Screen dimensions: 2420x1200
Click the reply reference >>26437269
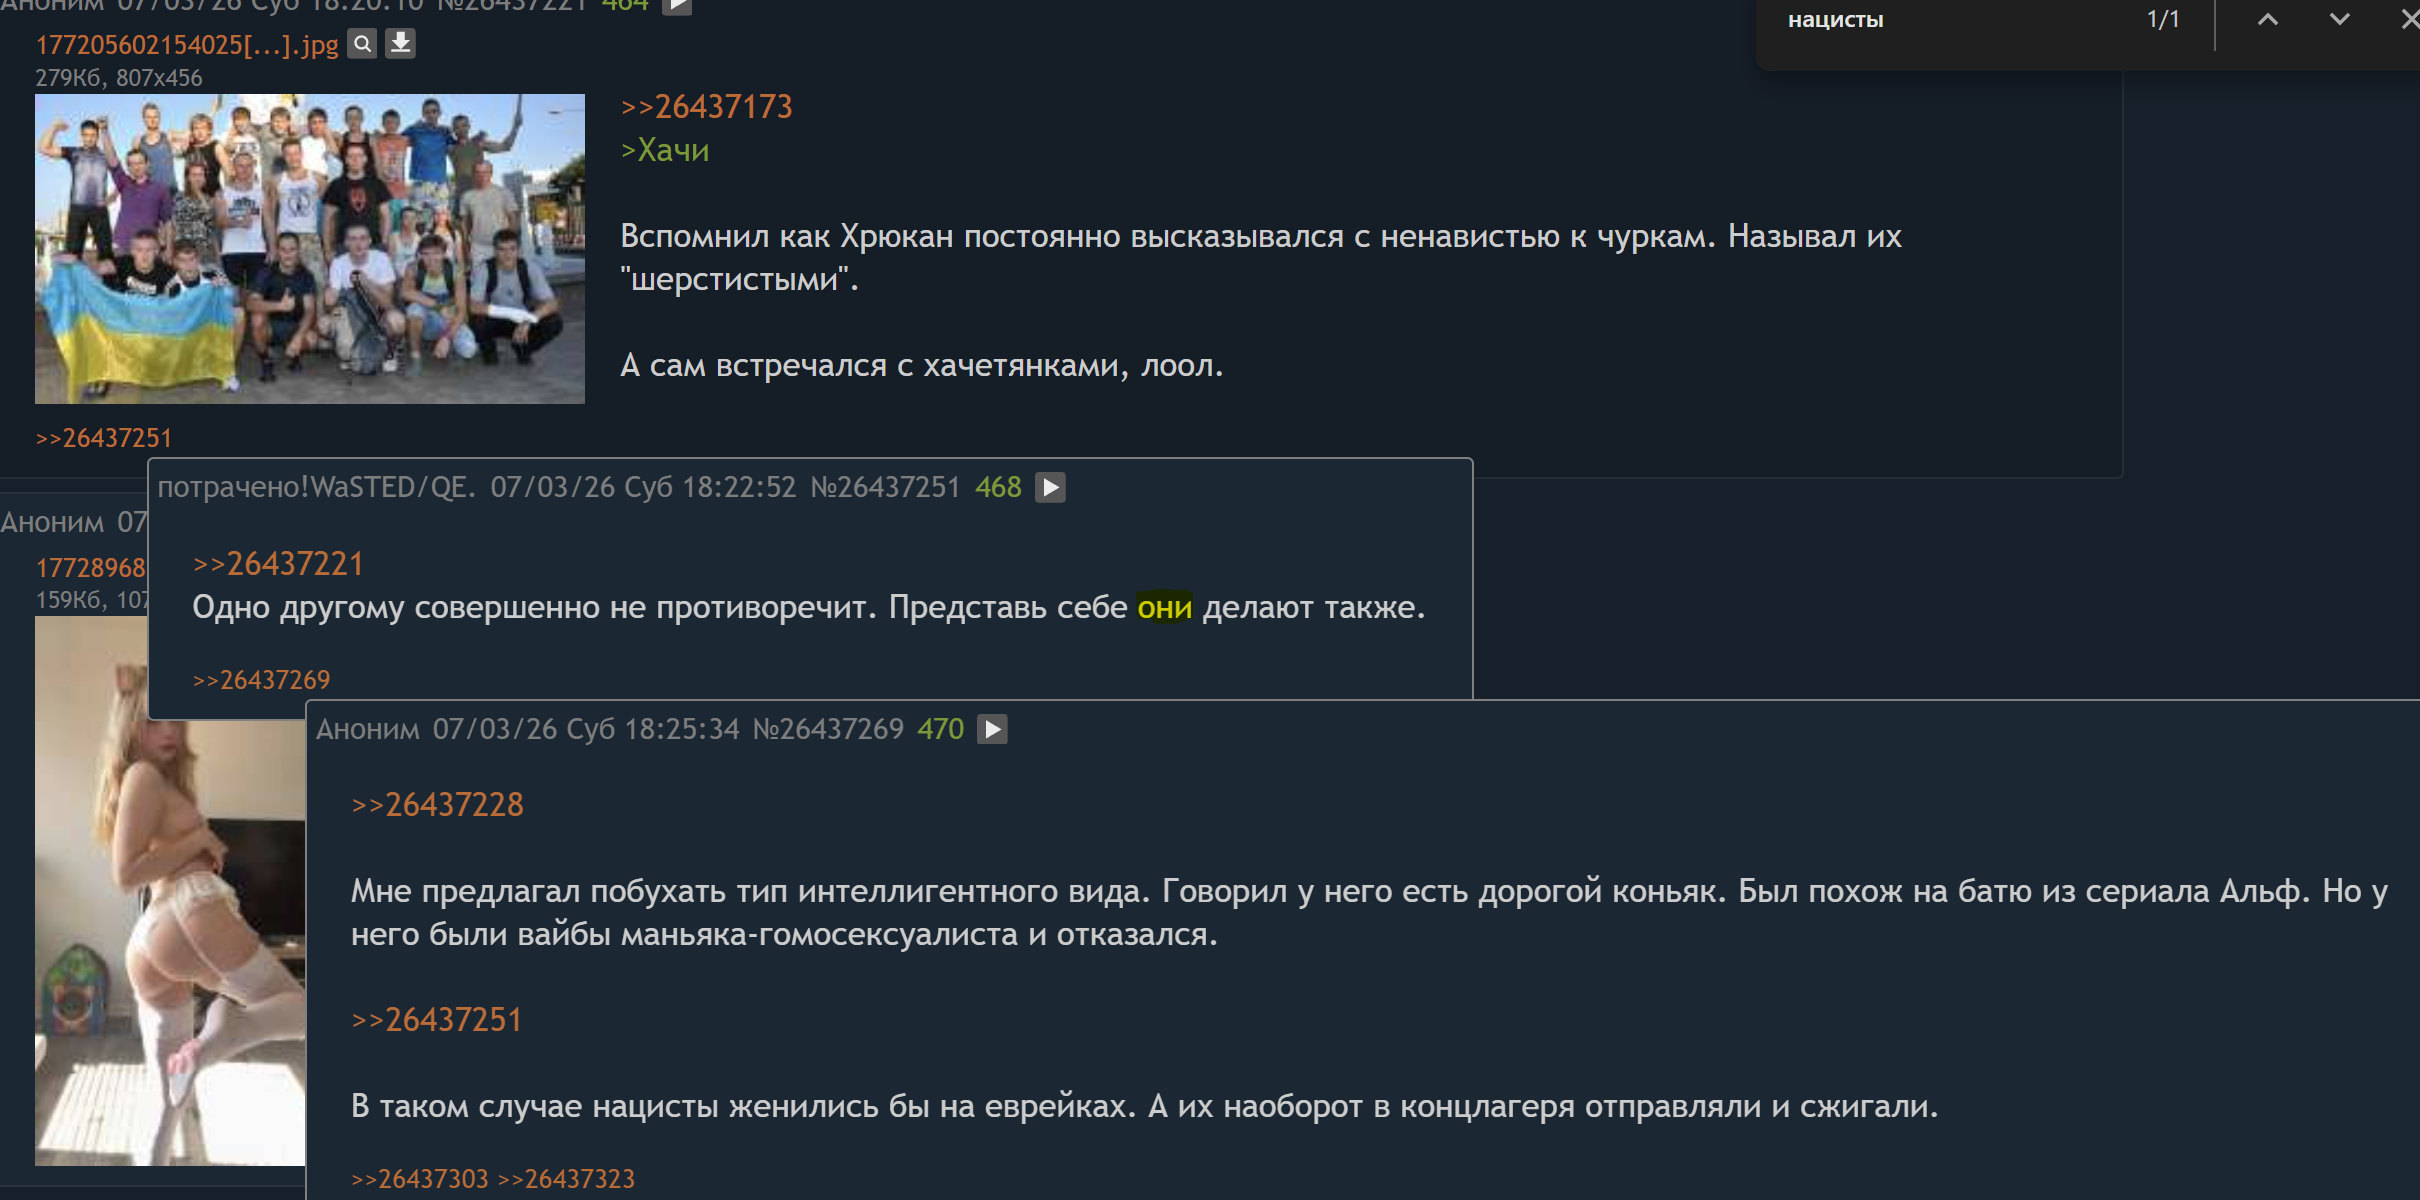(x=261, y=680)
